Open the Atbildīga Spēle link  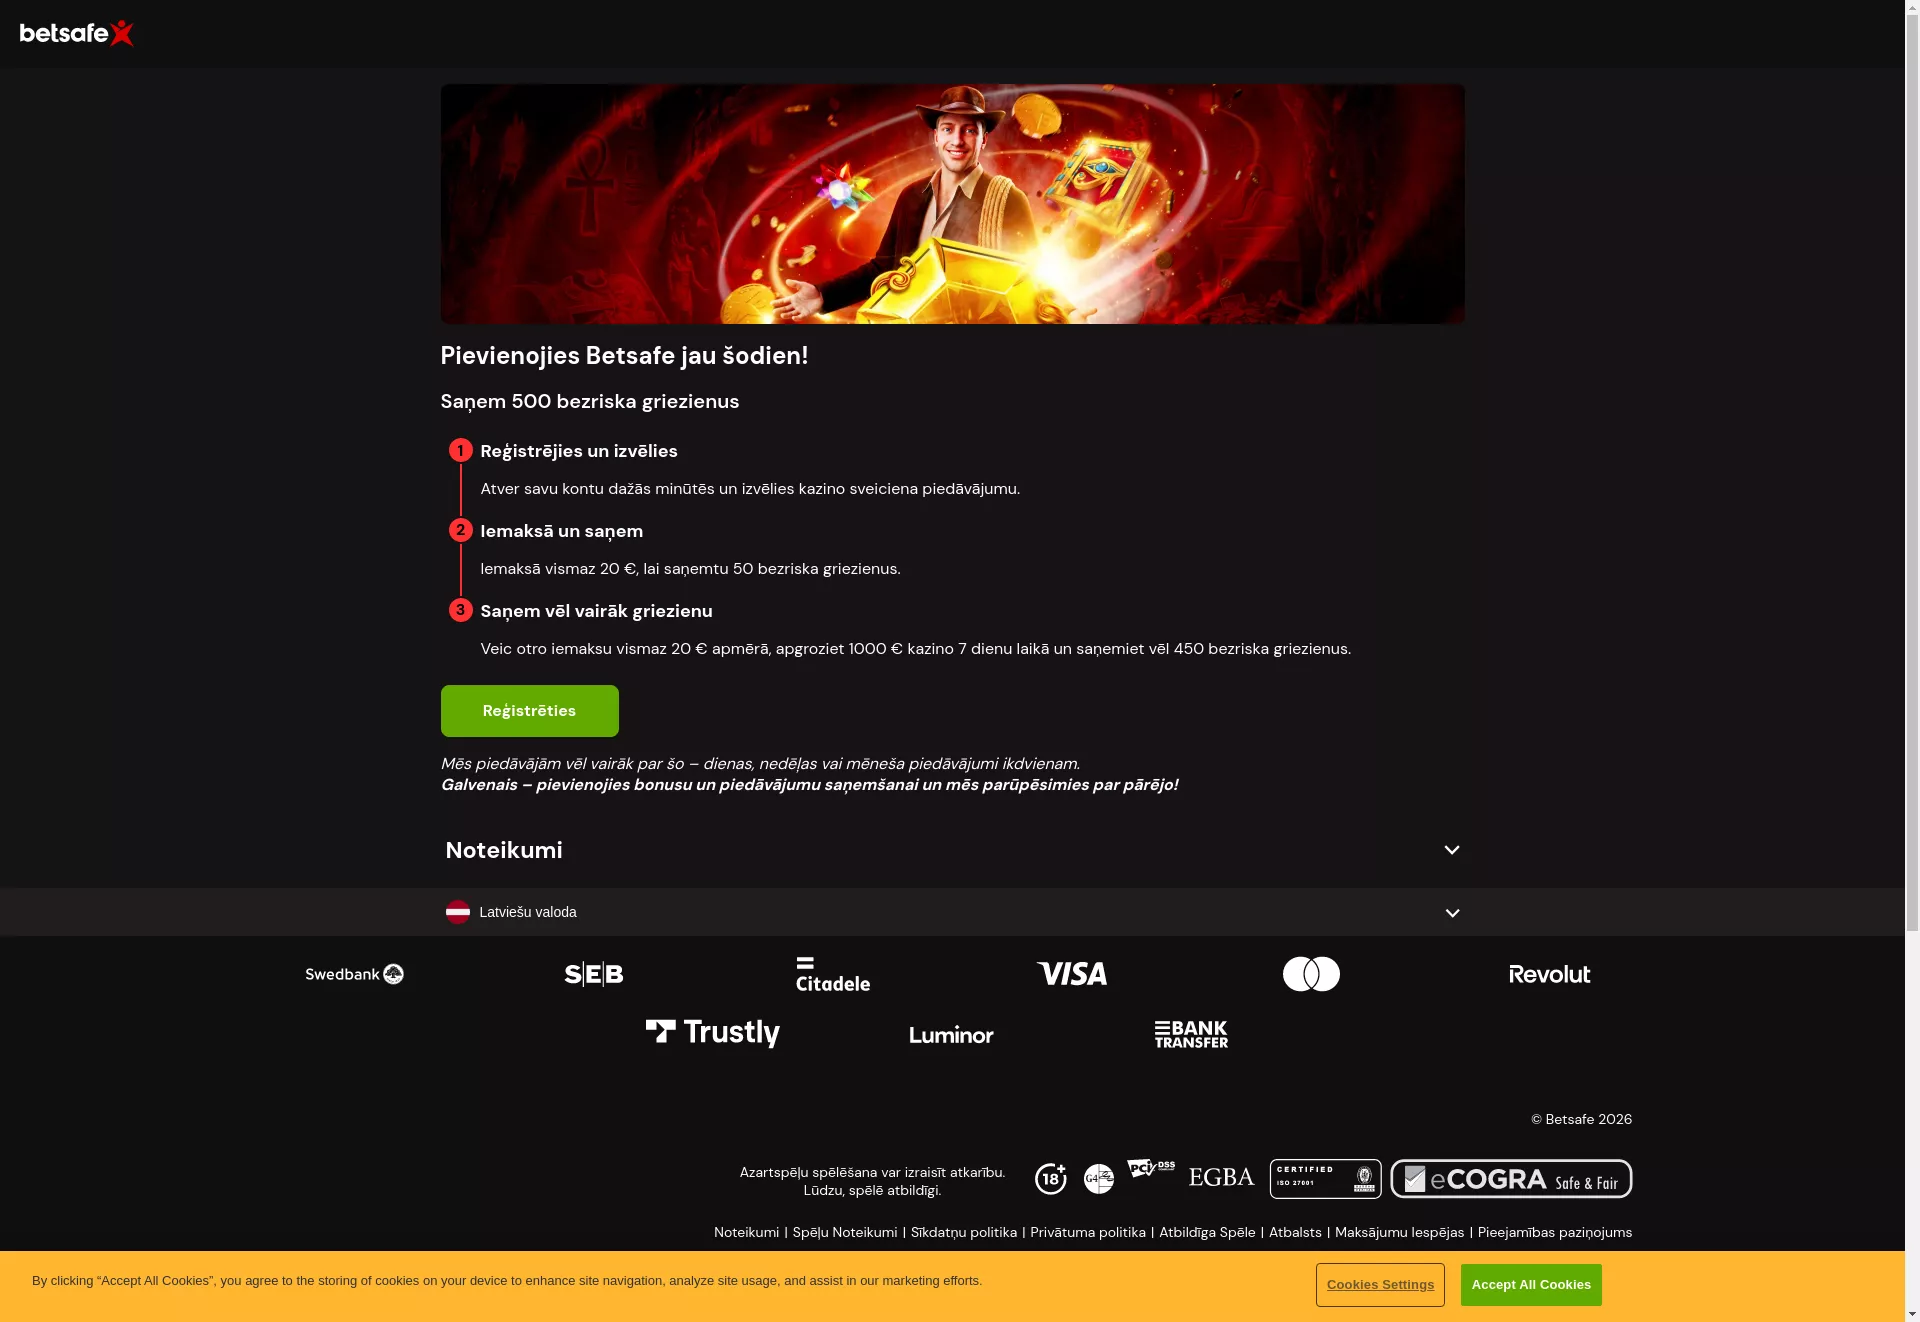tap(1207, 1232)
